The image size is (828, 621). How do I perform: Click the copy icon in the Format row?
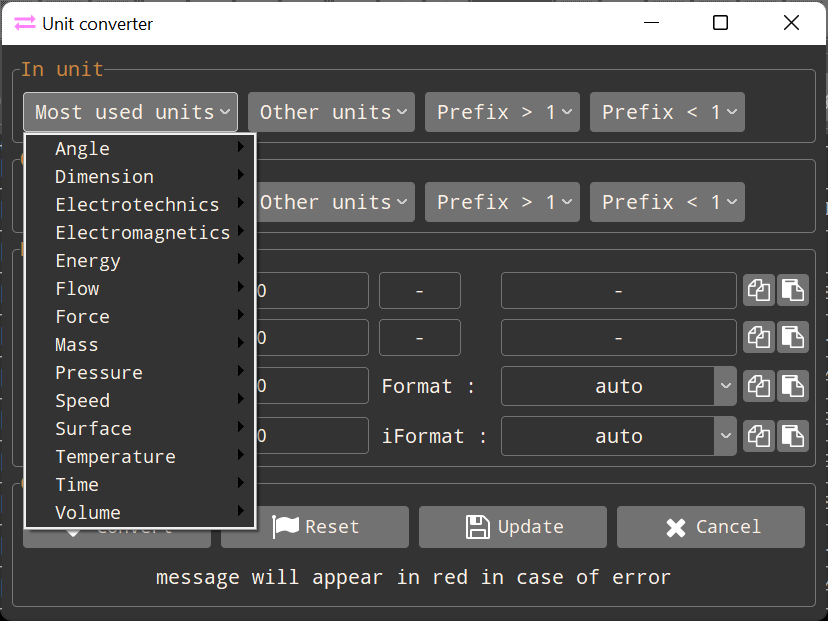coord(759,386)
